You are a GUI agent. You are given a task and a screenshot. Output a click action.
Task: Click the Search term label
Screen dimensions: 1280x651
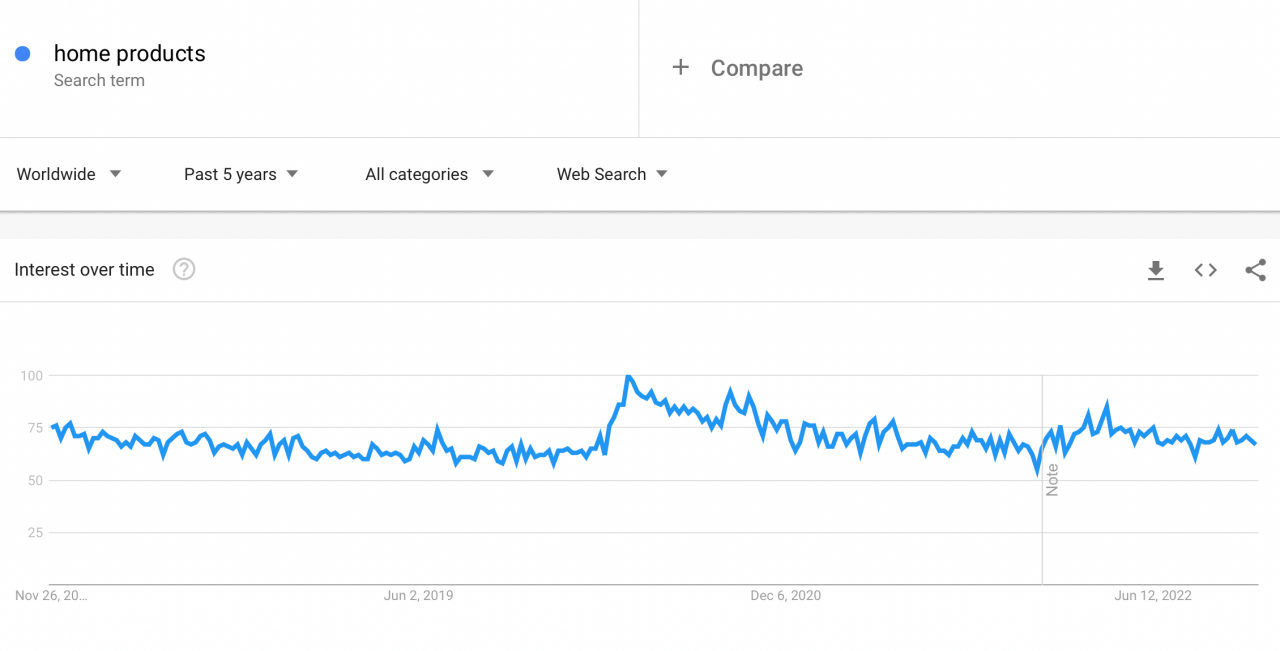(x=99, y=80)
